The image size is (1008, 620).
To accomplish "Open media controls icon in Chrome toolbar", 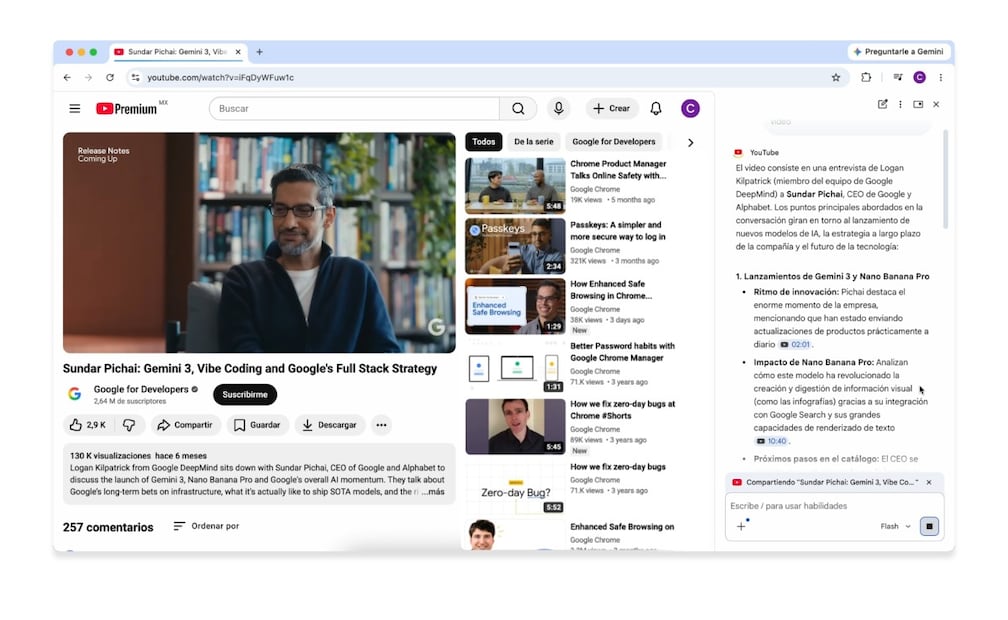I will click(897, 77).
